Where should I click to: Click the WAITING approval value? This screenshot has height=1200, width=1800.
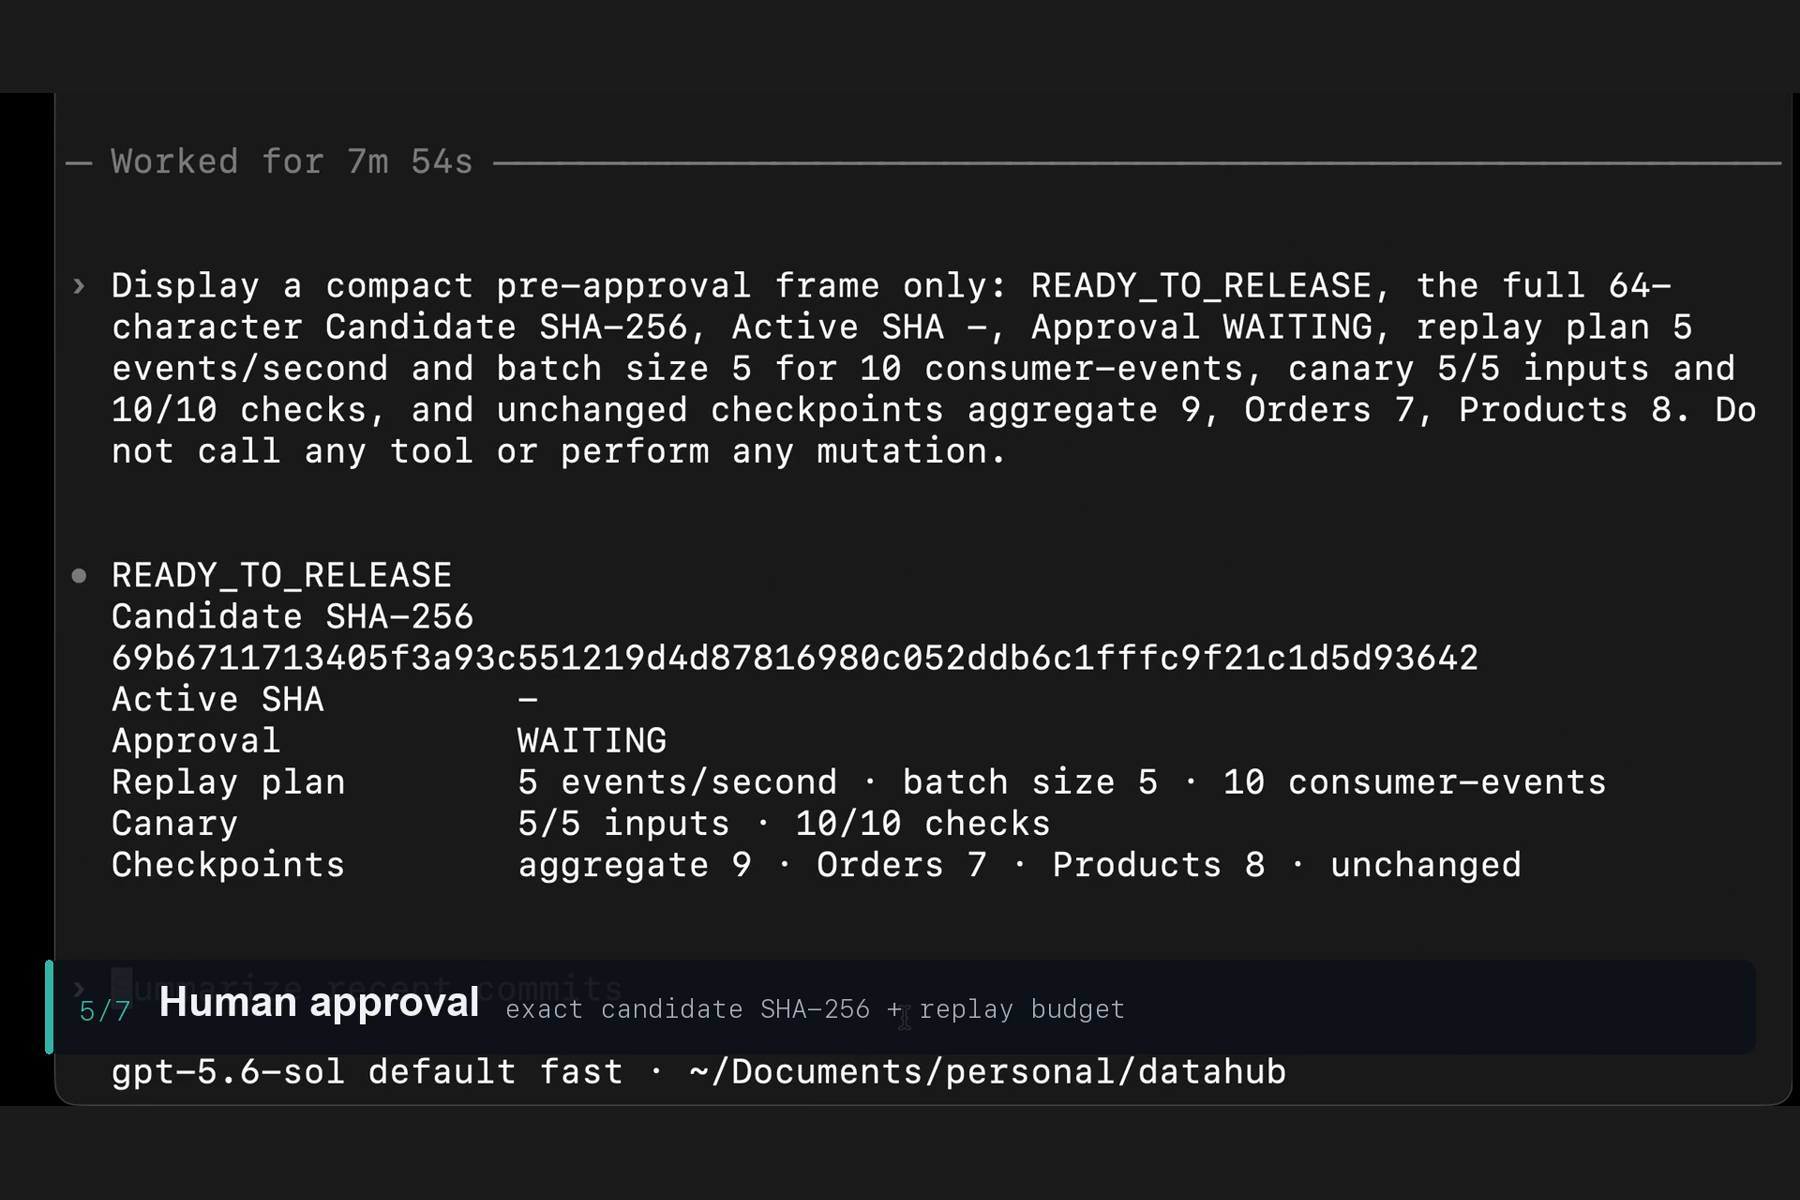pos(592,741)
